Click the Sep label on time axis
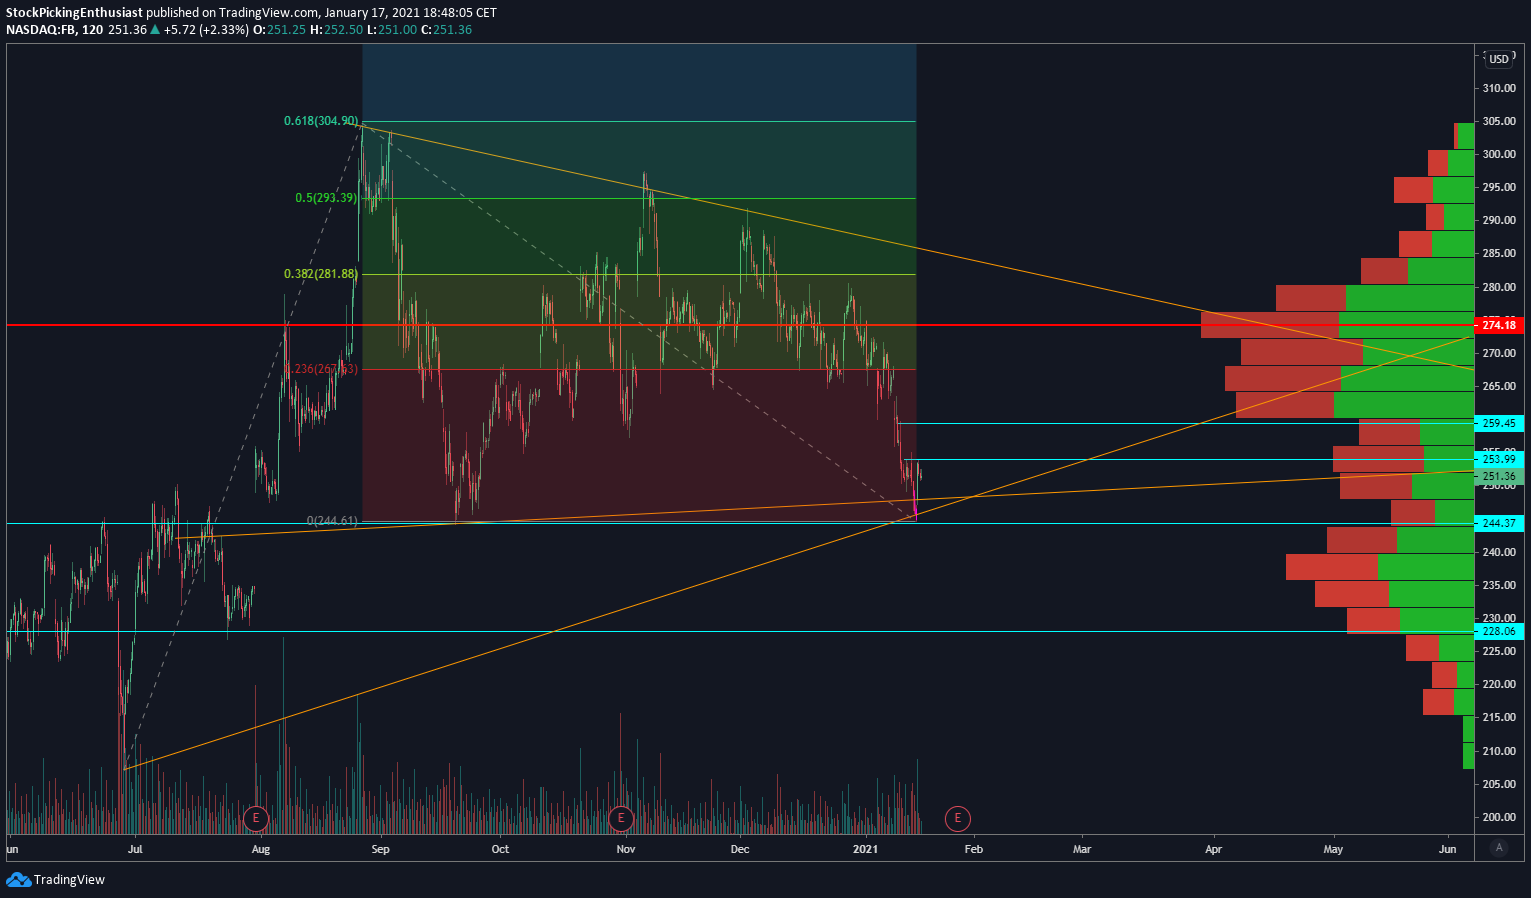Viewport: 1531px width, 898px height. pyautogui.click(x=380, y=849)
